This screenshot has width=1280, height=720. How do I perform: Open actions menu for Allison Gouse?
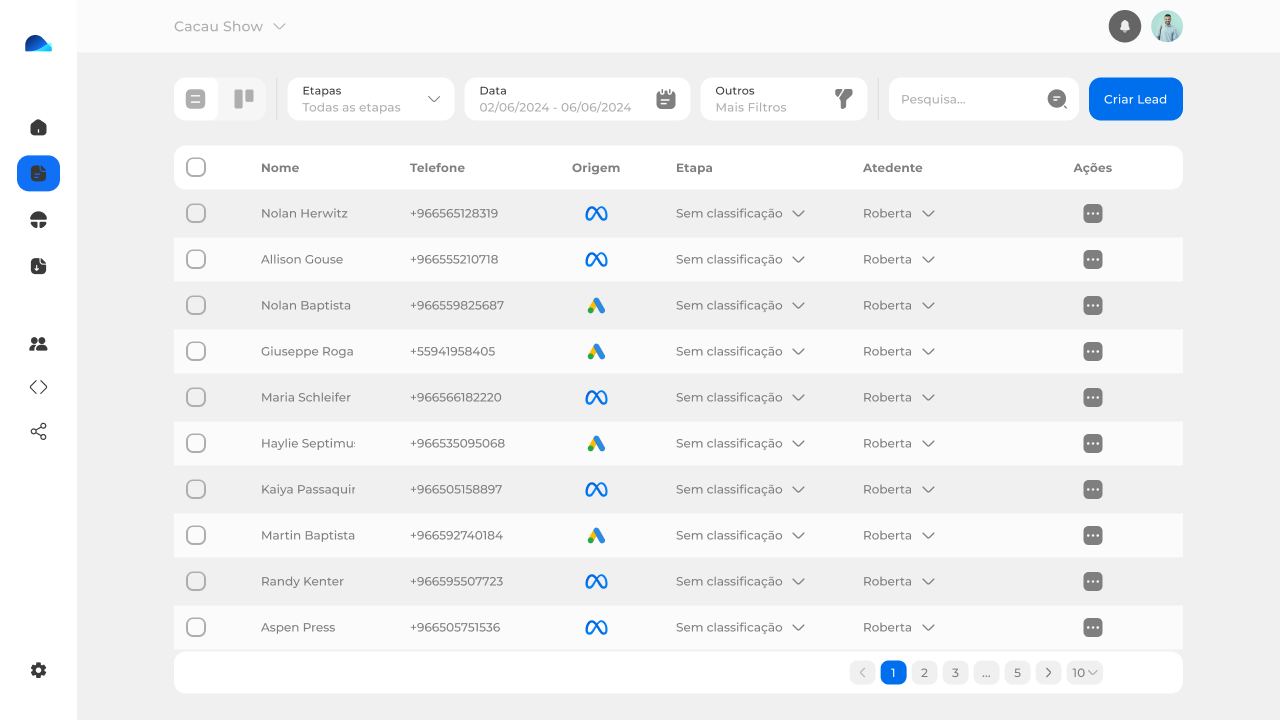click(x=1093, y=259)
